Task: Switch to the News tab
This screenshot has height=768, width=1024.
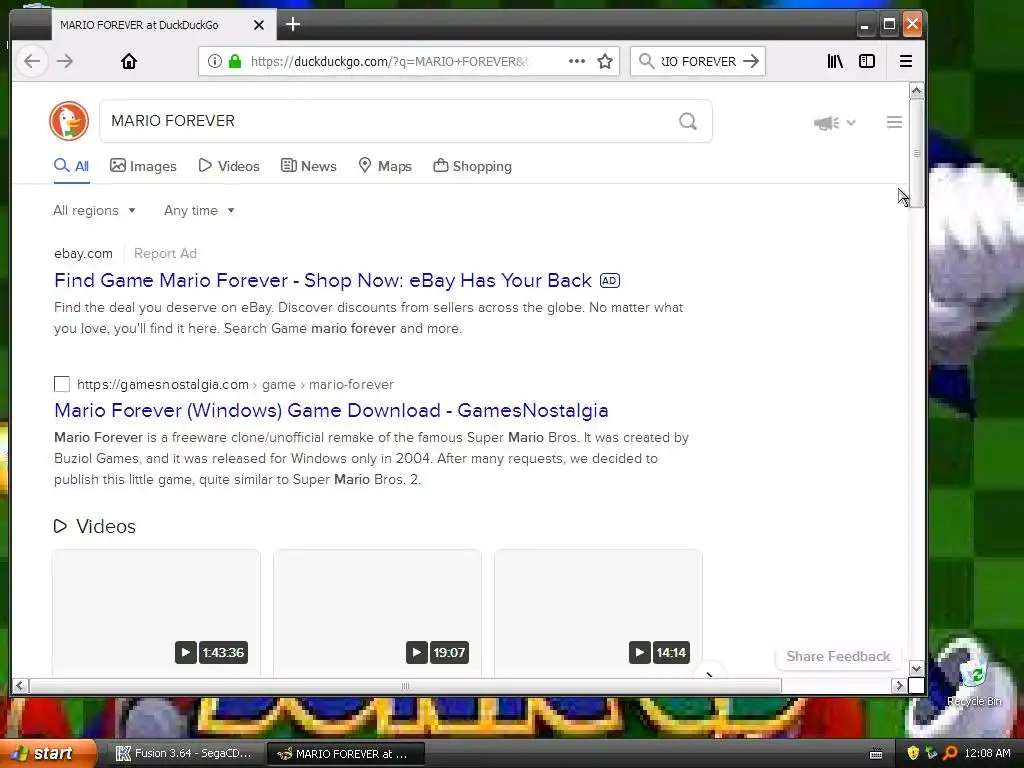Action: (x=308, y=166)
